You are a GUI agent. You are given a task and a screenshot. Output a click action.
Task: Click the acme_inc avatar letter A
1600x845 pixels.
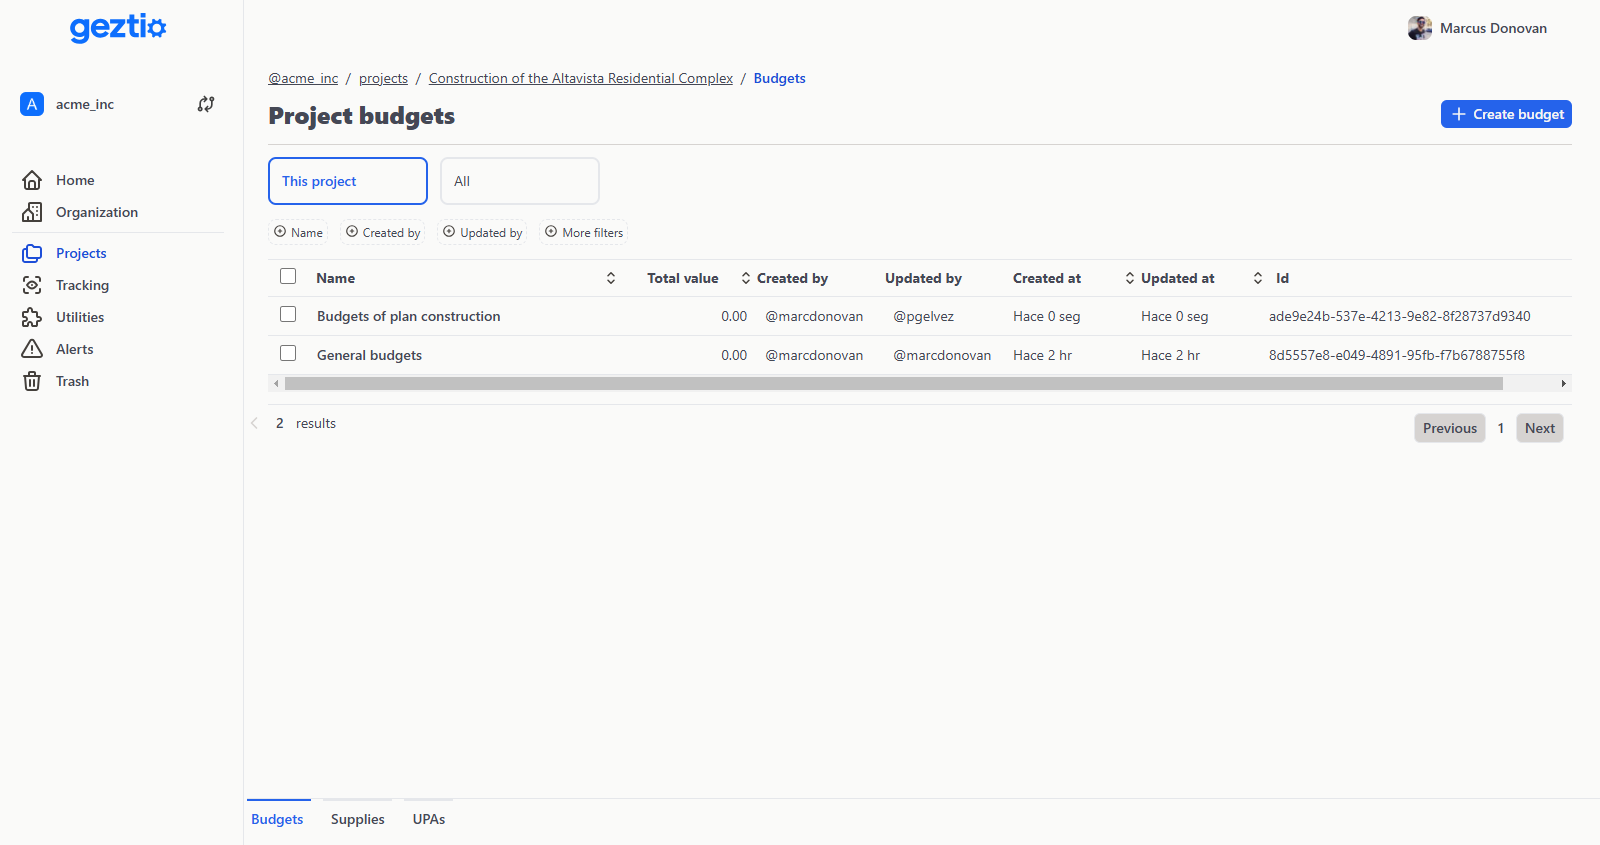click(32, 104)
